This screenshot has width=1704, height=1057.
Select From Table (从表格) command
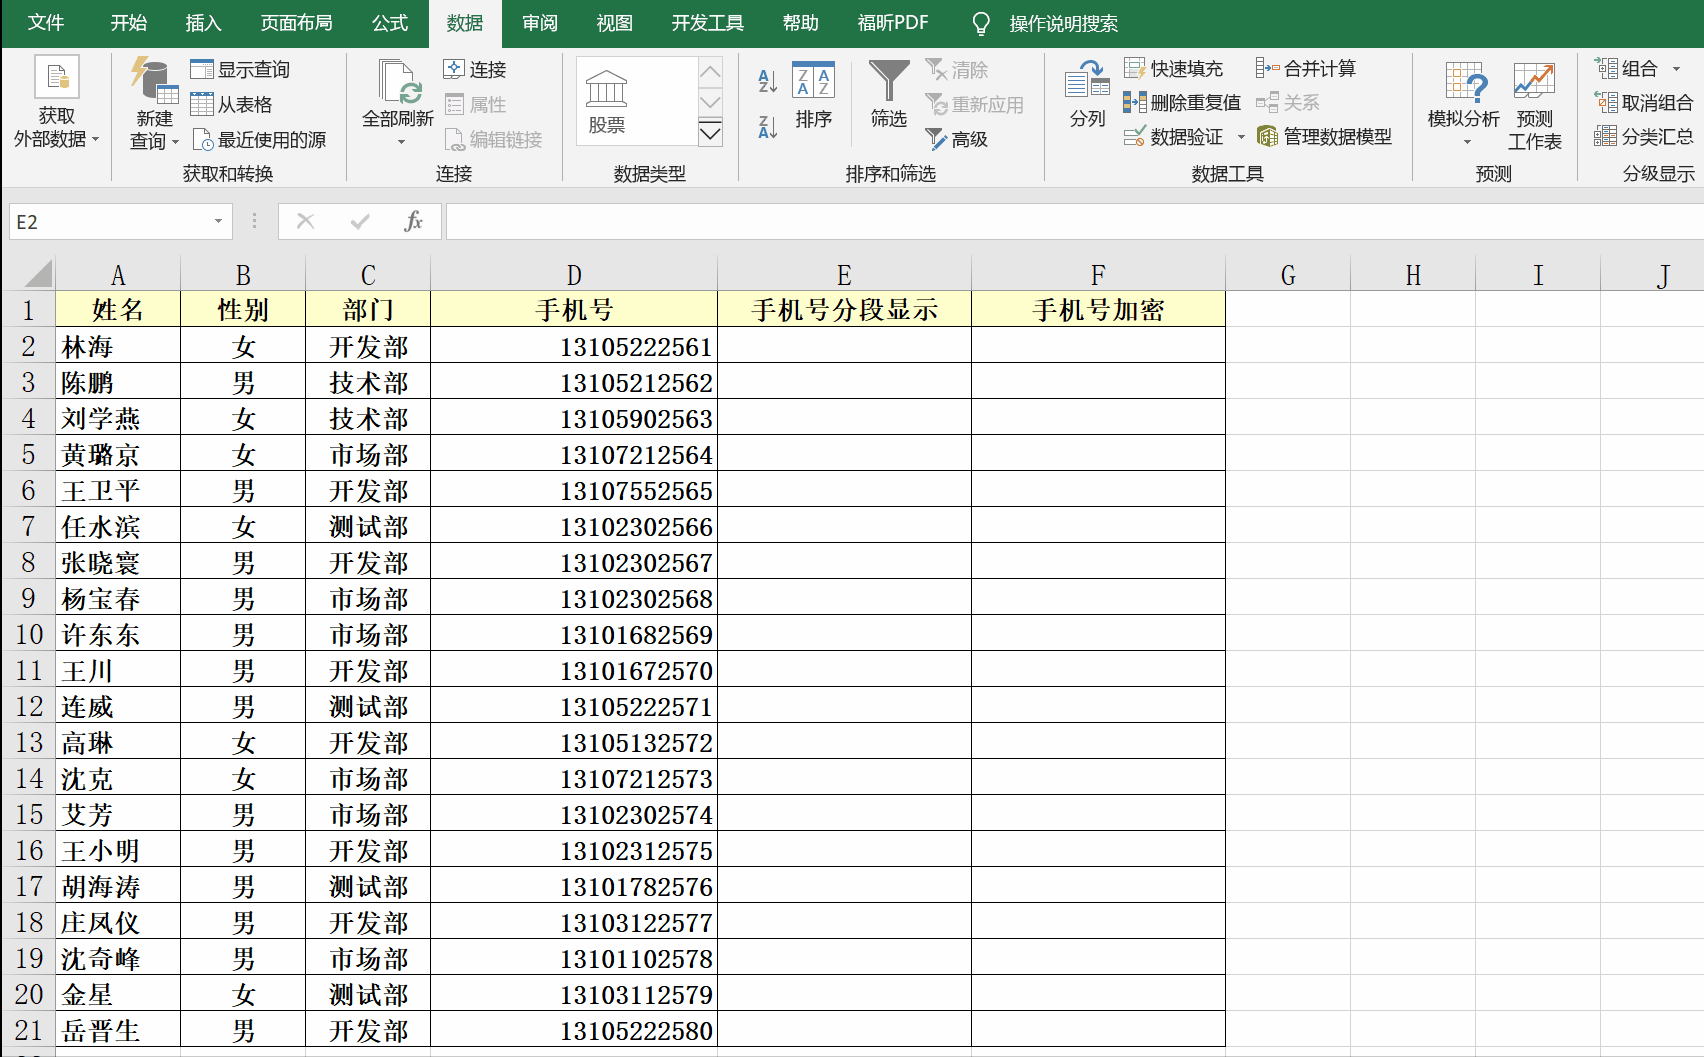pos(231,104)
